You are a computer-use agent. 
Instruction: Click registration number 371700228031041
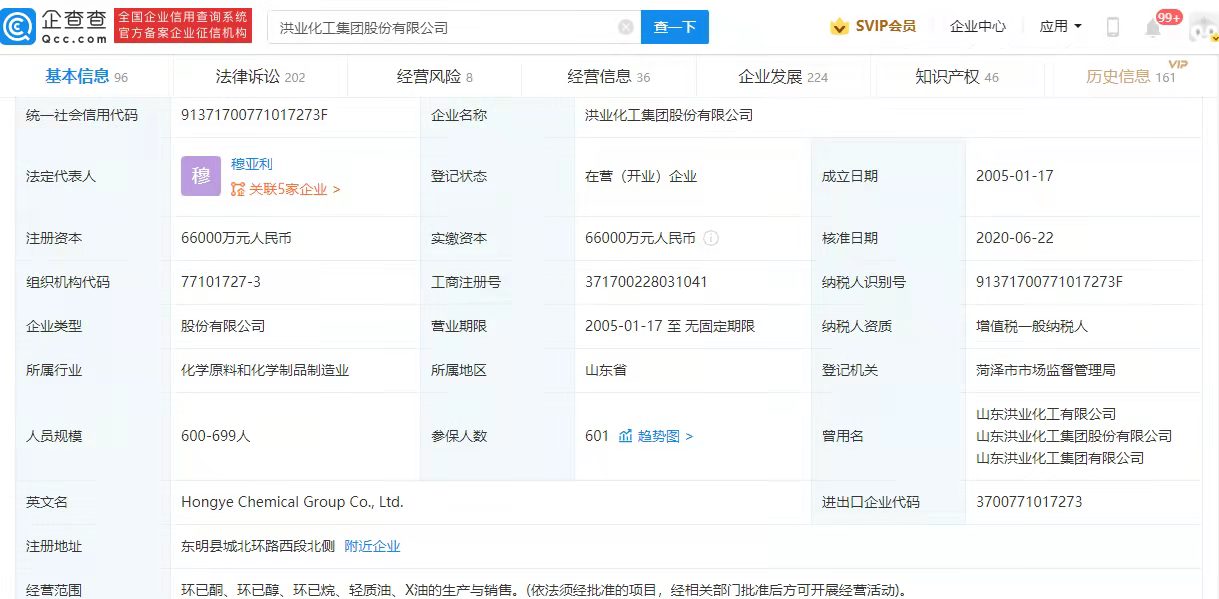(x=646, y=282)
